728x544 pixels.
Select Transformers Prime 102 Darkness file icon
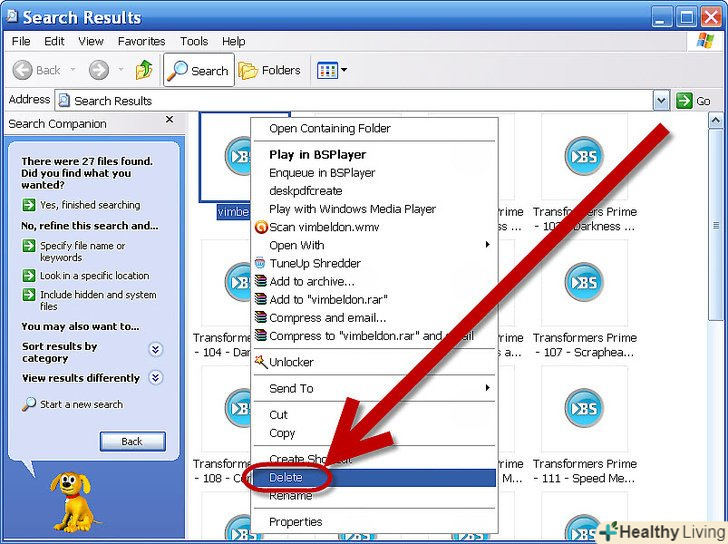tap(584, 156)
